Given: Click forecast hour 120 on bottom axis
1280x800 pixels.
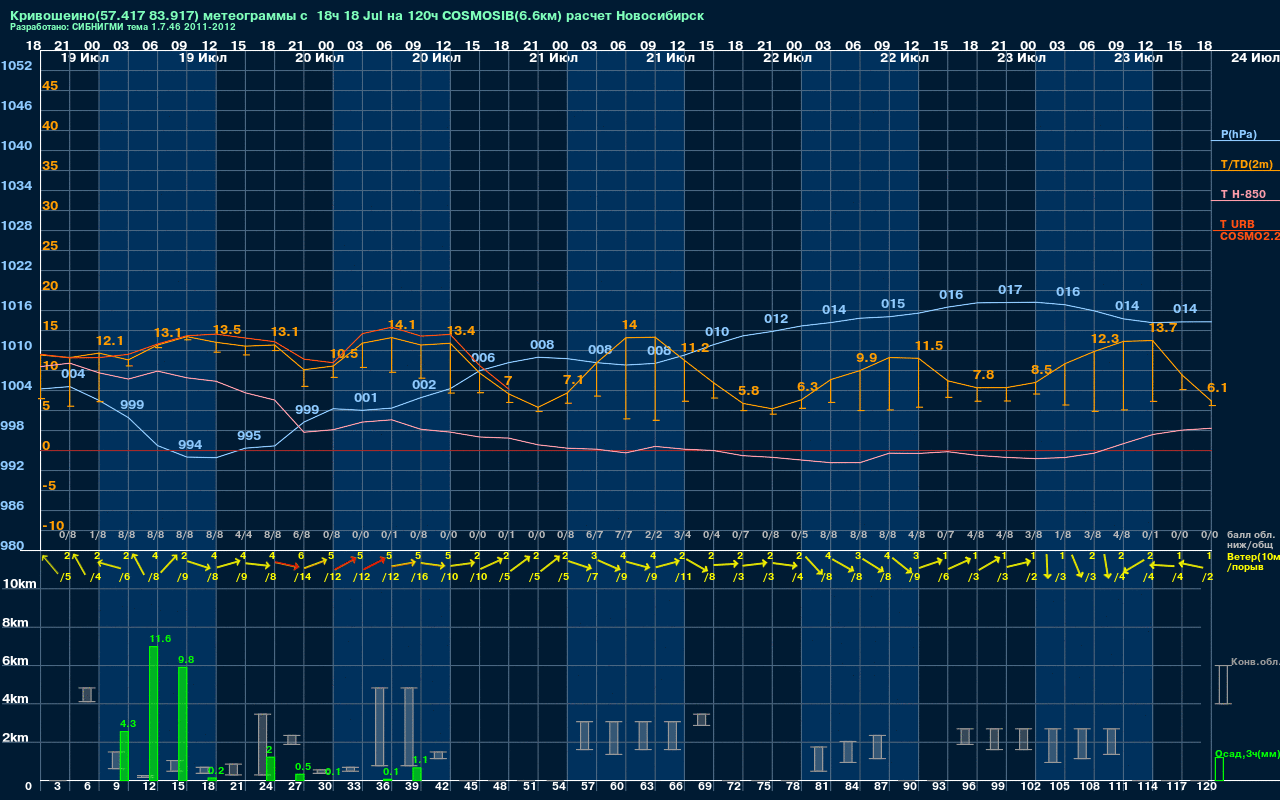Looking at the screenshot, I should [1207, 787].
